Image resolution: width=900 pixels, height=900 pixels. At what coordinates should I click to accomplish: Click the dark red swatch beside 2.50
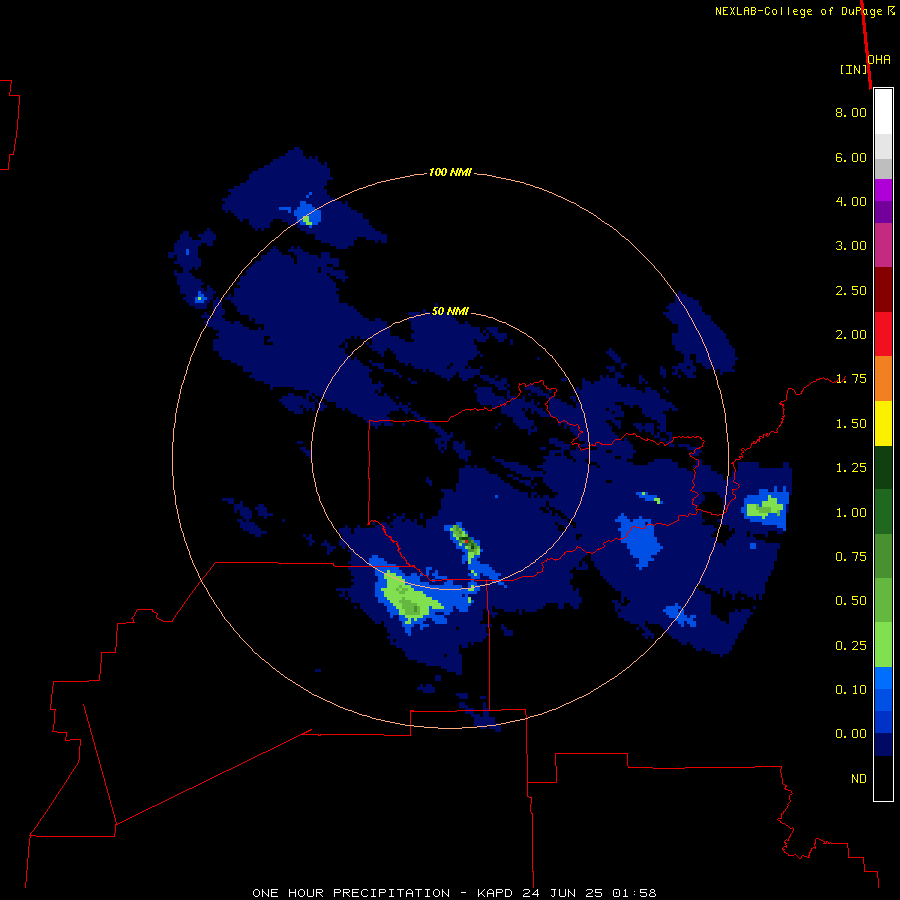pos(883,290)
